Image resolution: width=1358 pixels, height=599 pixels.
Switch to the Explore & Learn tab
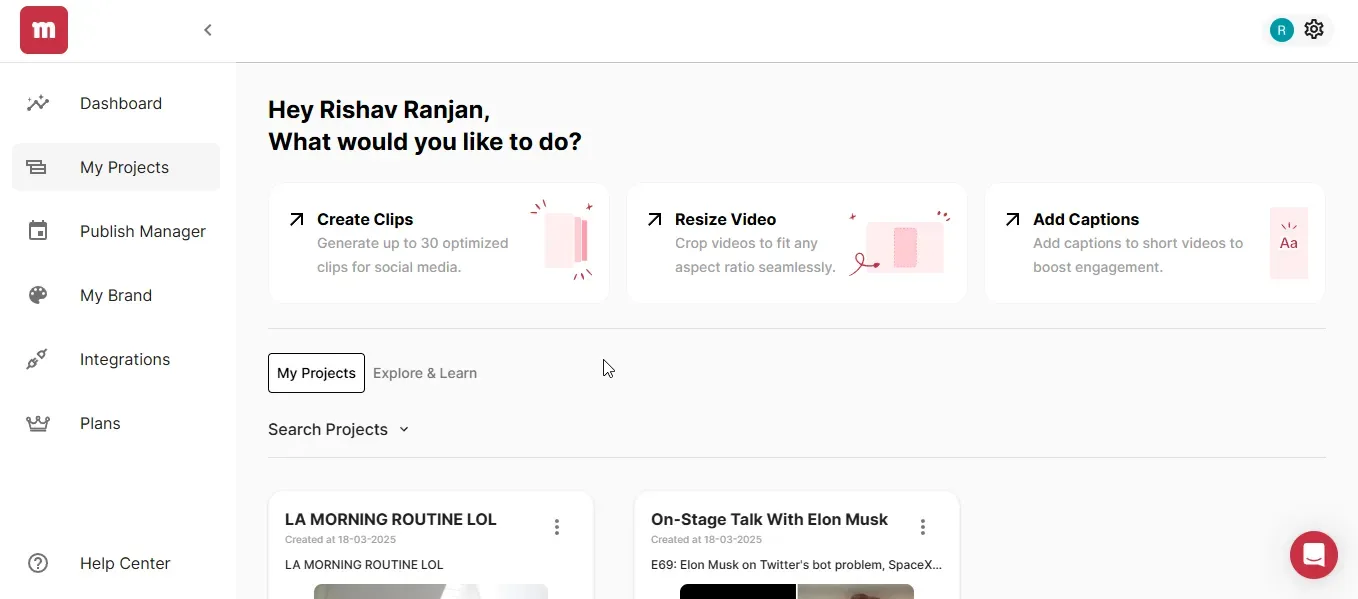coord(425,373)
